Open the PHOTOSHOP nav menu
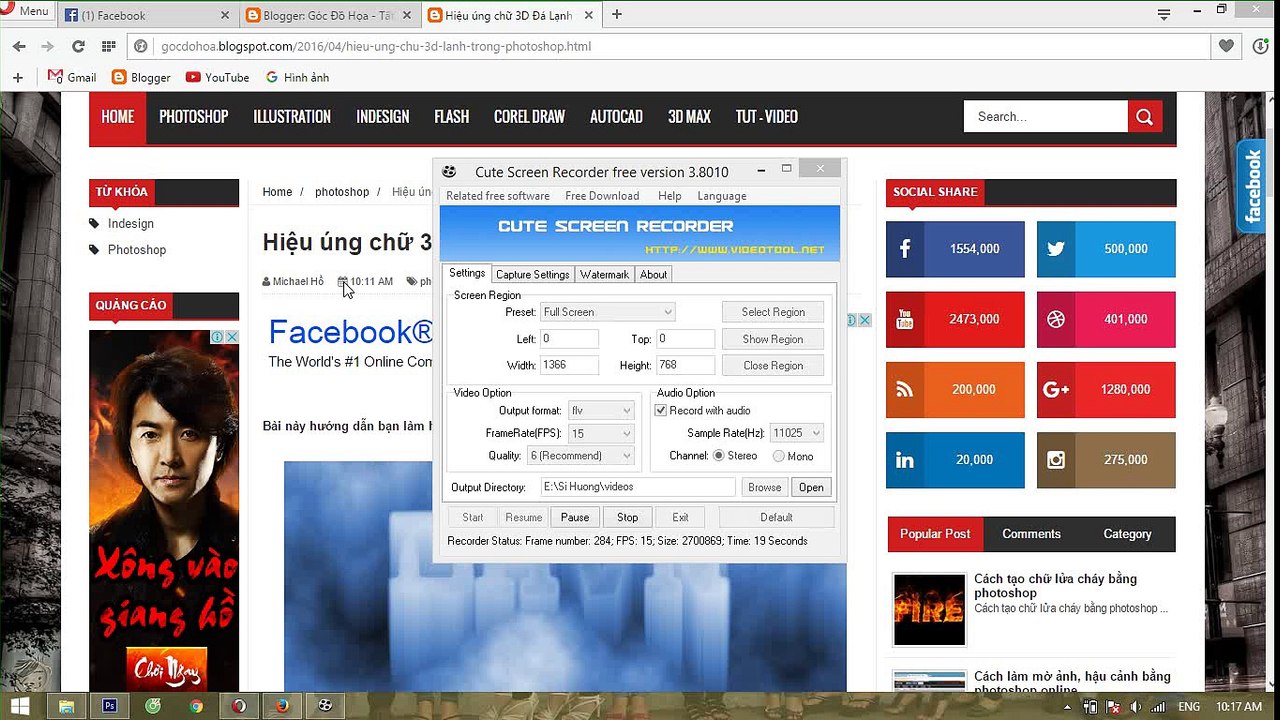This screenshot has width=1280, height=720. coord(194,117)
